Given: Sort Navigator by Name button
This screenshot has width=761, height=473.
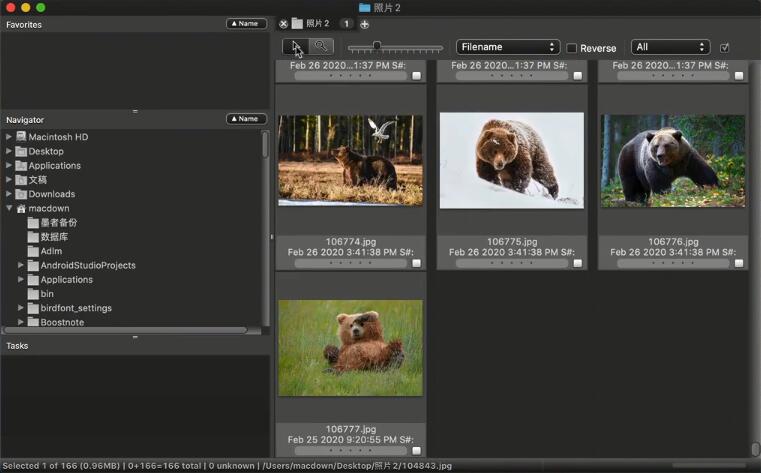Looking at the screenshot, I should pos(247,119).
